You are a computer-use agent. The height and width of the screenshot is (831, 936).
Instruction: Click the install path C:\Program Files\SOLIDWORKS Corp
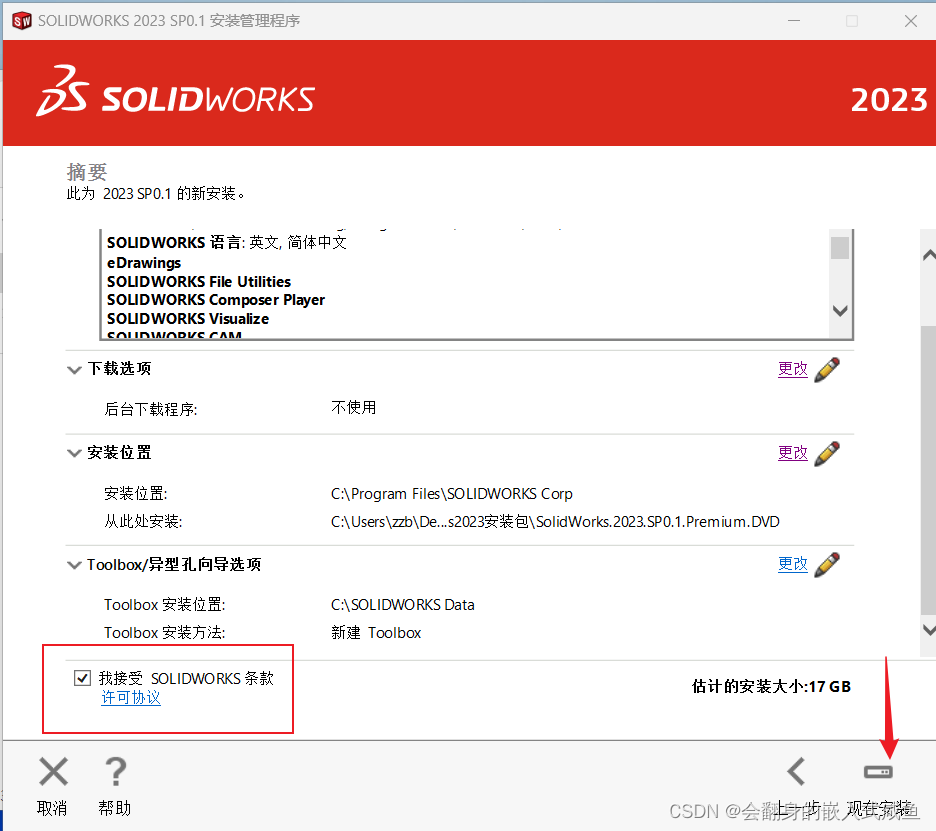(452, 494)
